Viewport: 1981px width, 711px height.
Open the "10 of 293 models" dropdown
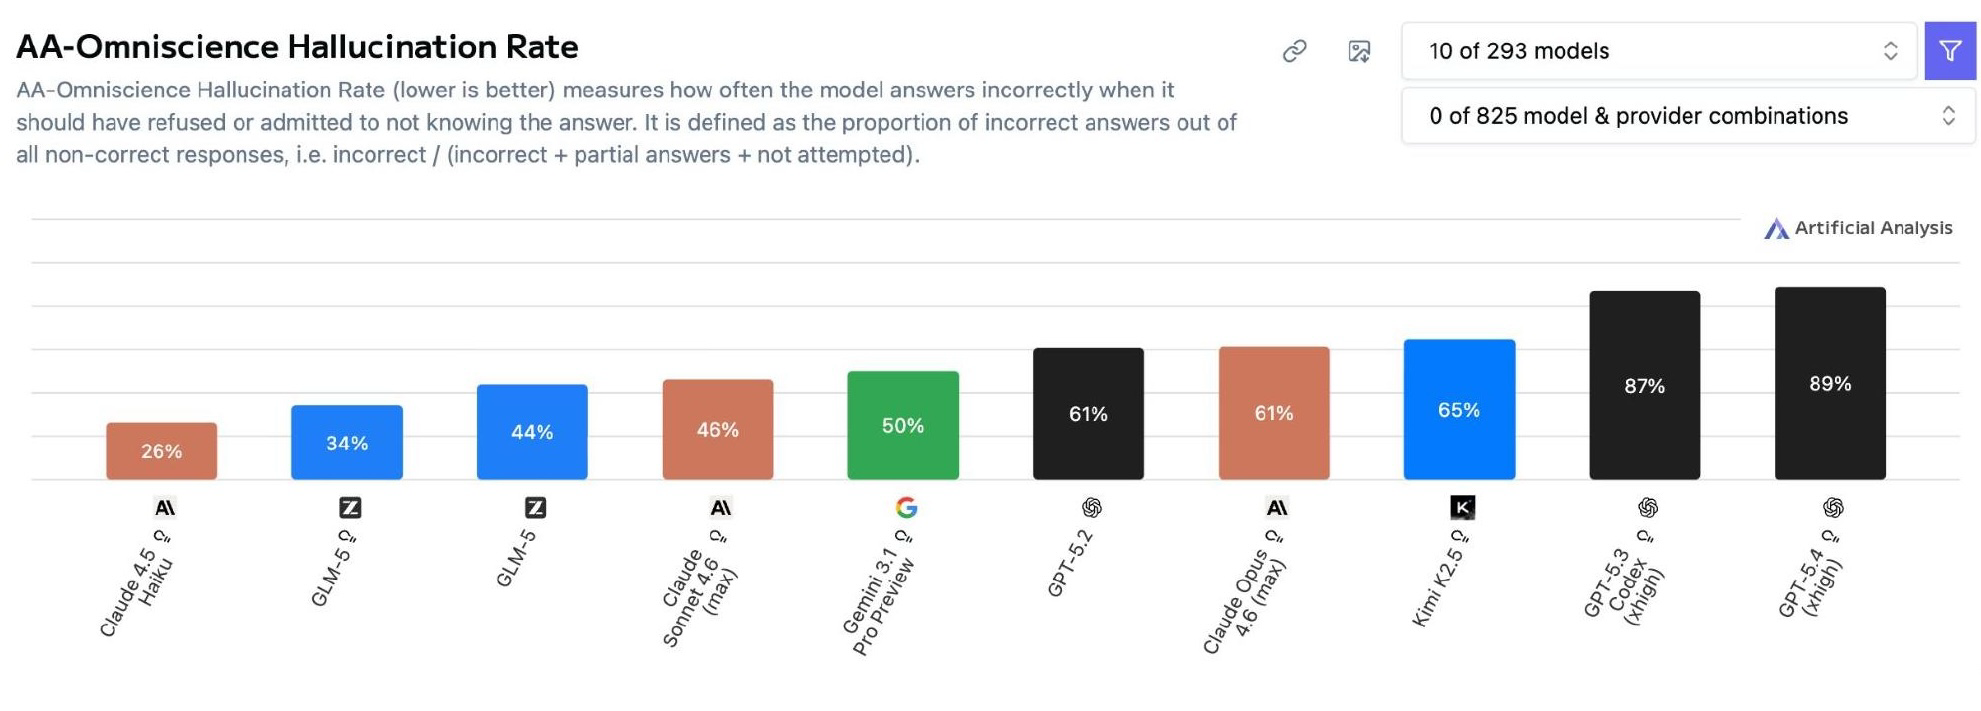click(1658, 51)
